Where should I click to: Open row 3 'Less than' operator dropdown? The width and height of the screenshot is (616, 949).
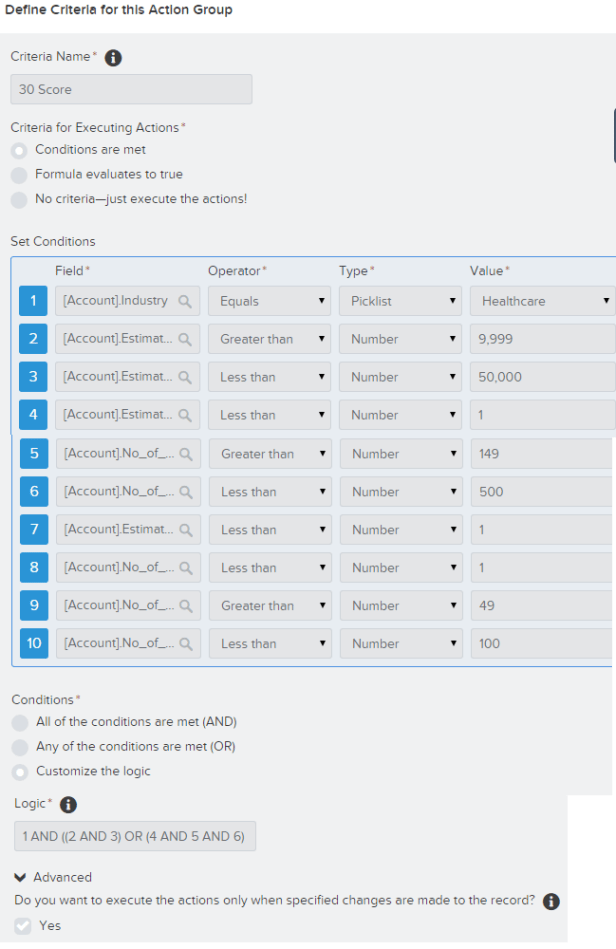(x=269, y=377)
